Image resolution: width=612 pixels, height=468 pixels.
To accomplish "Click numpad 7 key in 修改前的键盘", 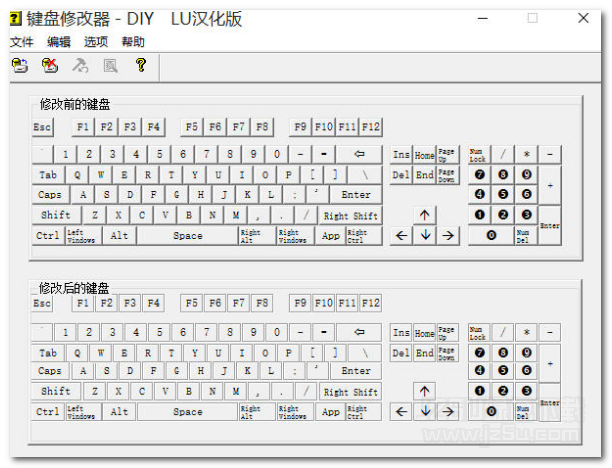I will click(480, 174).
